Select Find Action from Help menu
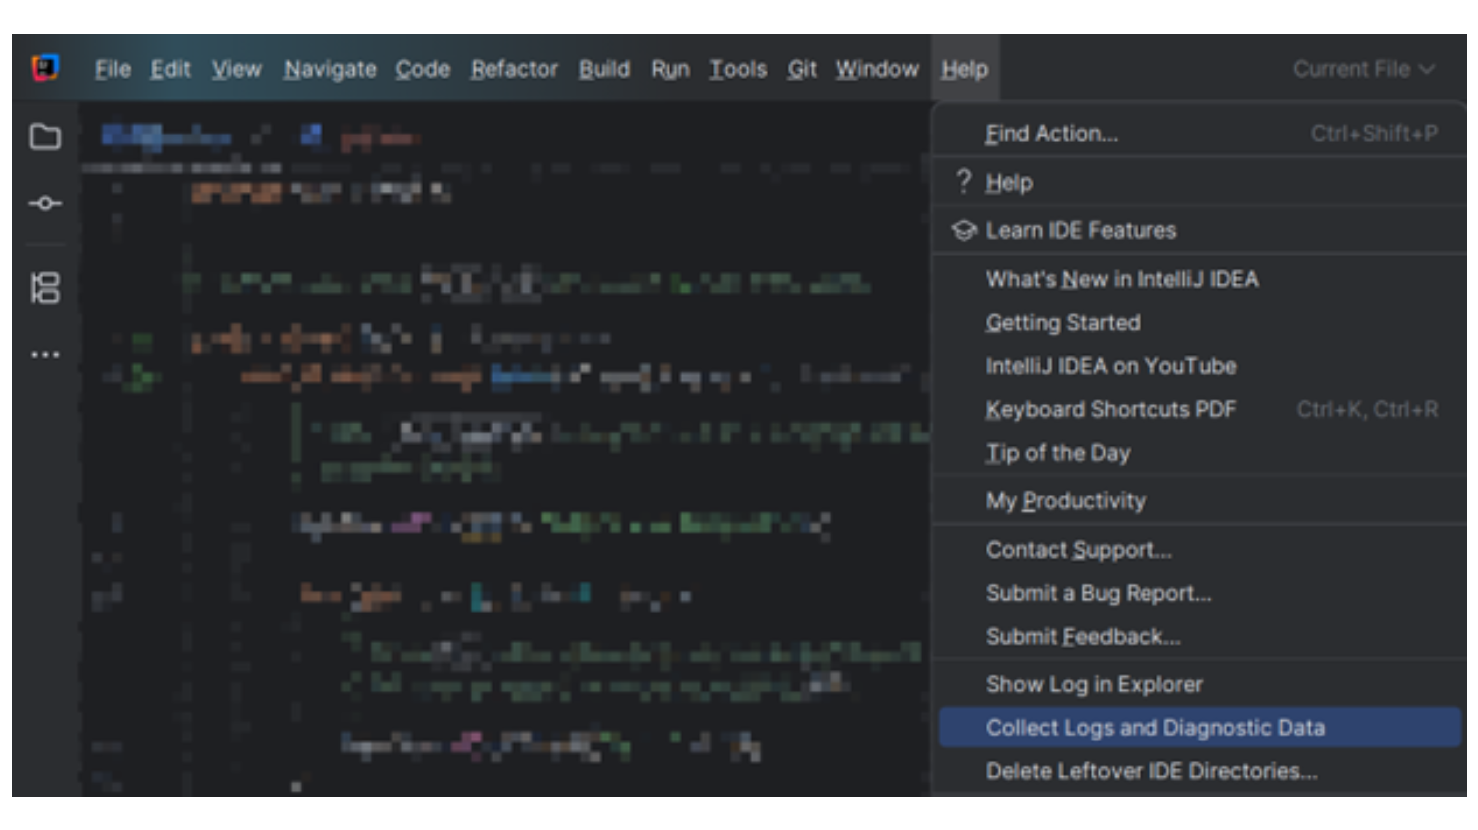 pos(1051,134)
